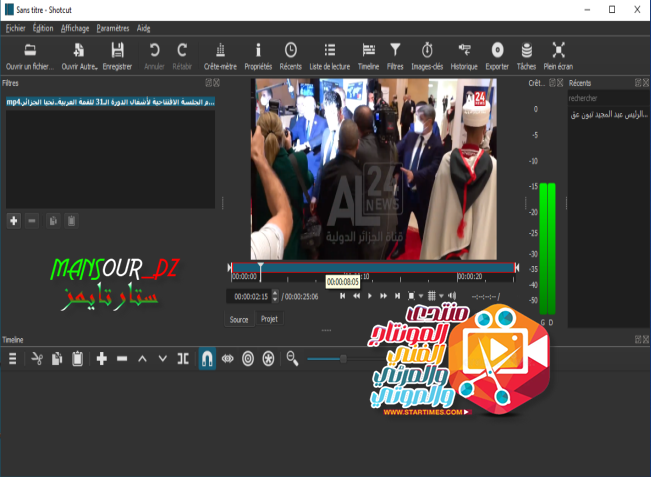Click the current timecode field 00:00:02:15
Screen dimensions: 651x477
coord(251,296)
